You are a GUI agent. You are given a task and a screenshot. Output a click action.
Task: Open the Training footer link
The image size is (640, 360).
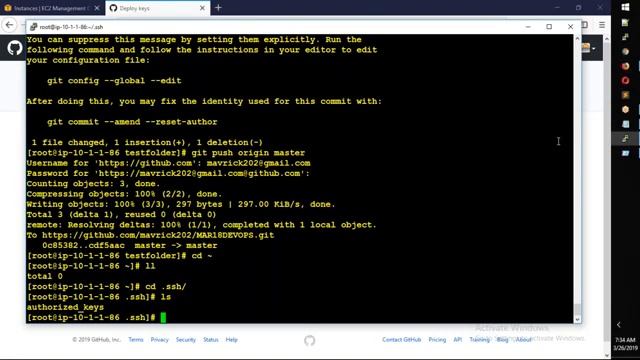pyautogui.click(x=479, y=340)
